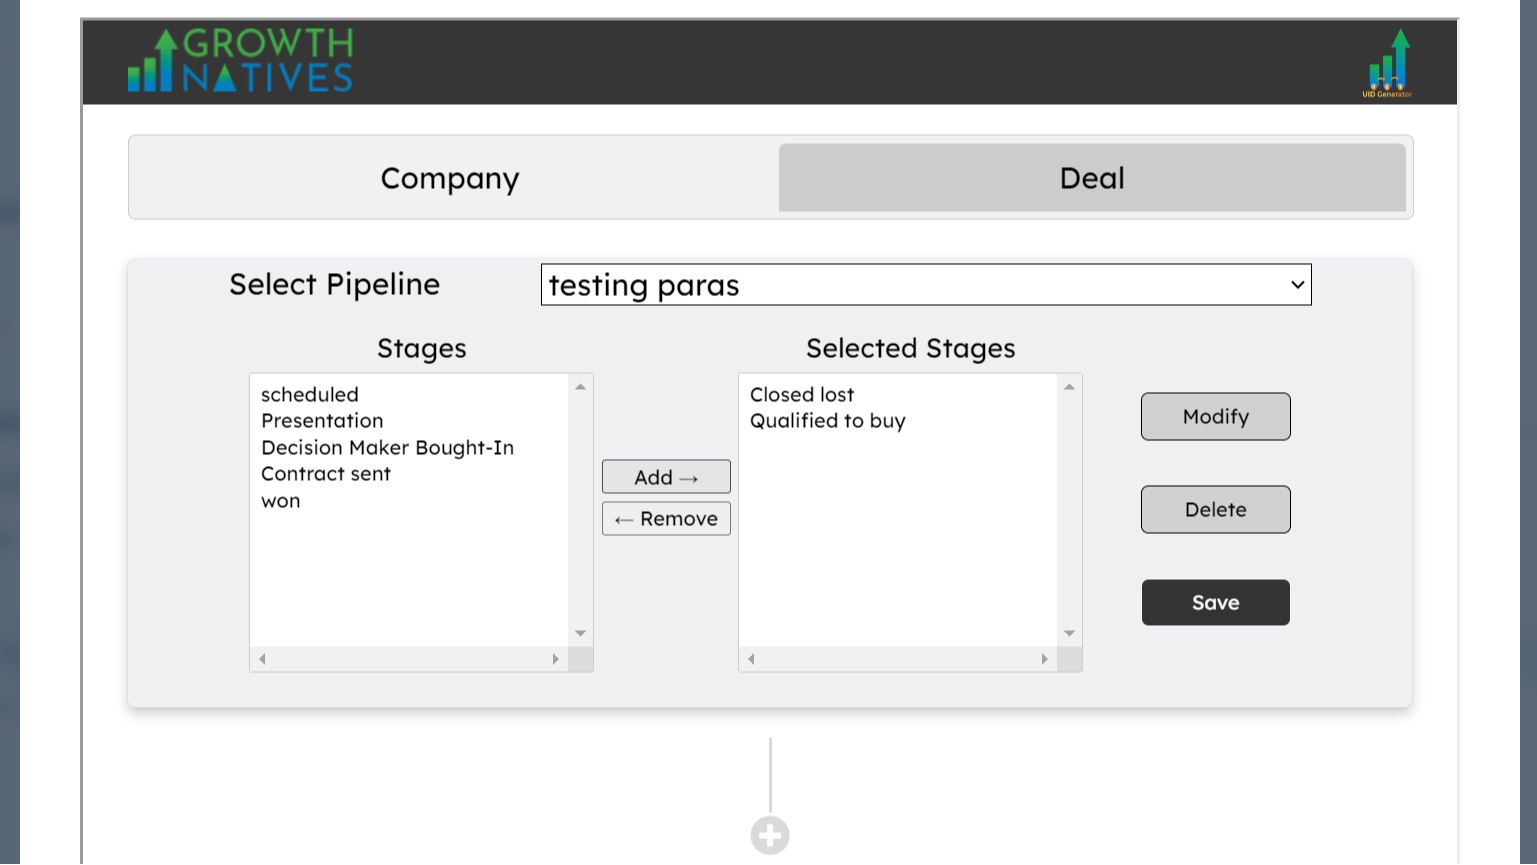Click Add to move a stage right

665,477
